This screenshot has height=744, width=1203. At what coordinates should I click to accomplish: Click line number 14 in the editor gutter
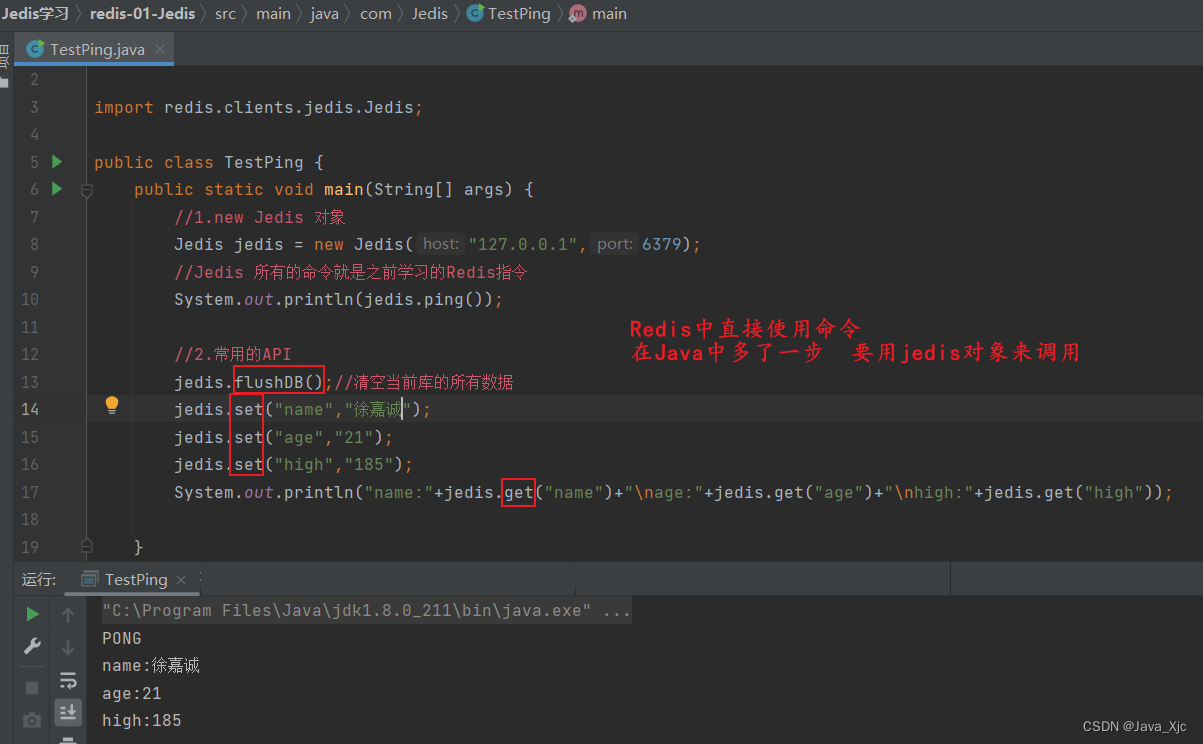coord(30,409)
